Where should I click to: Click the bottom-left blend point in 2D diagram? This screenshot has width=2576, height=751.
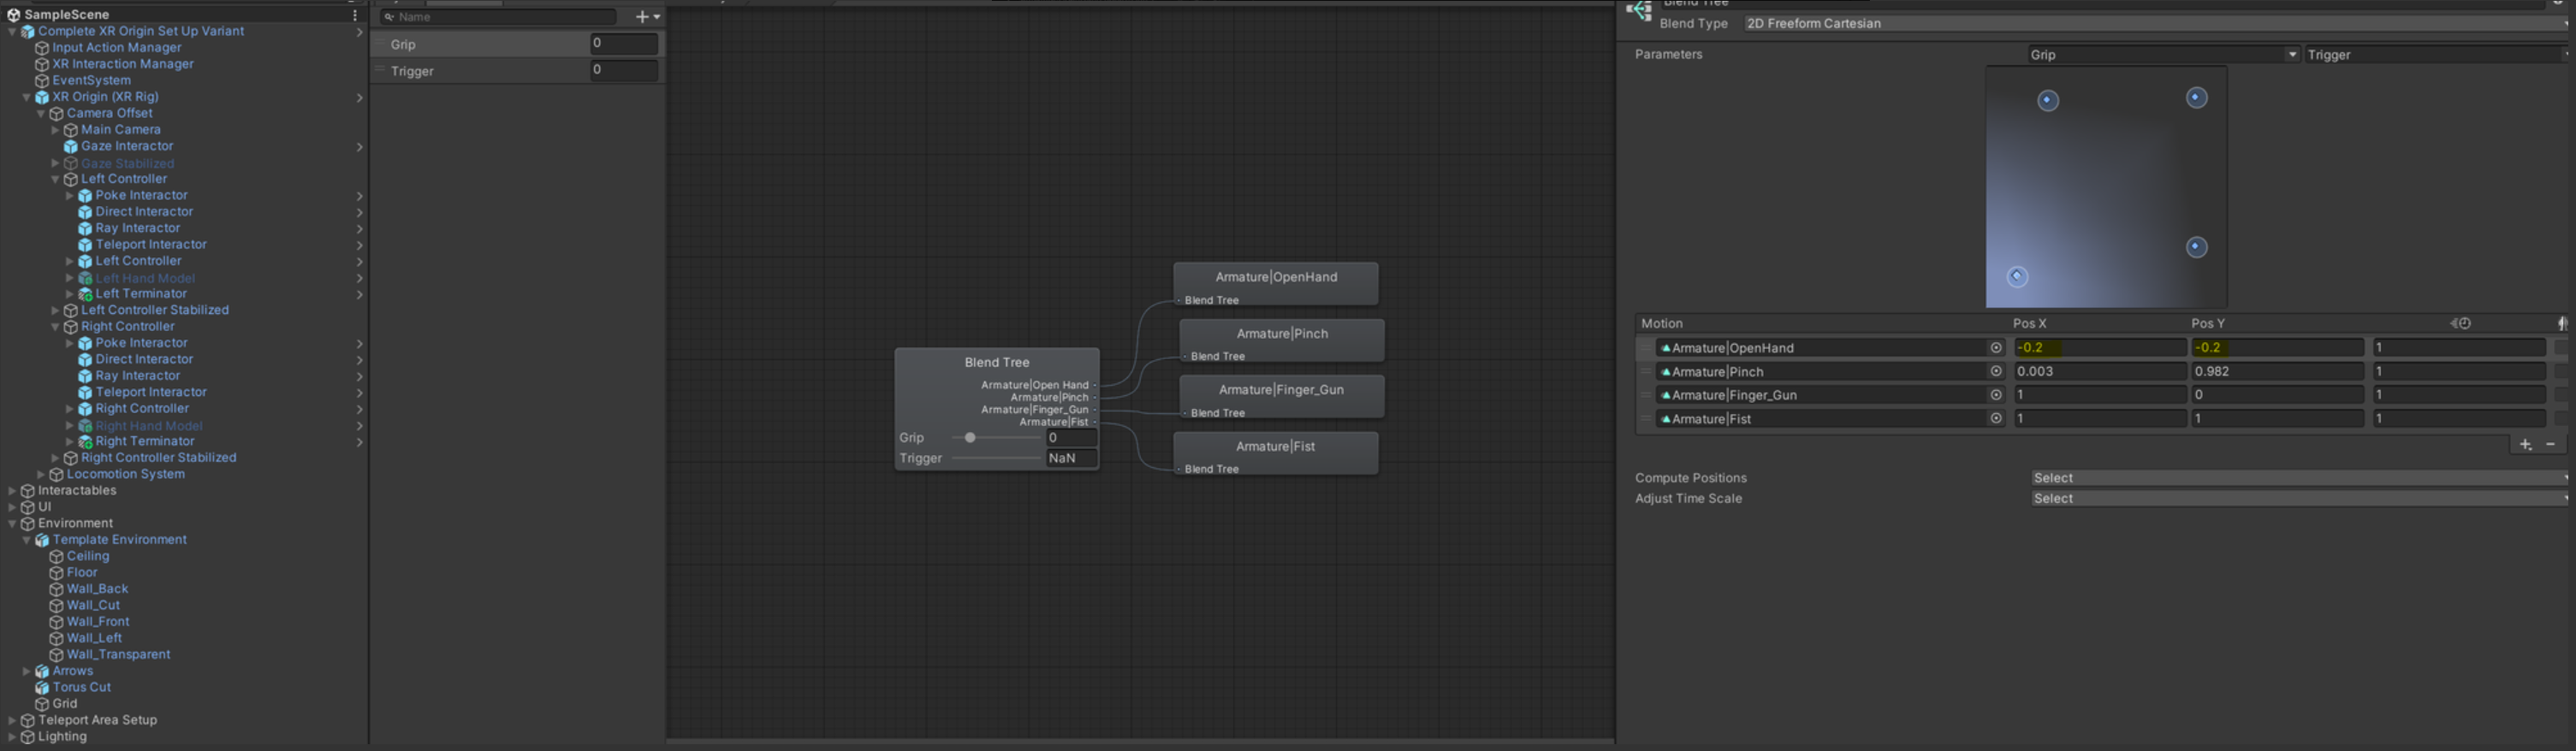[x=2017, y=277]
